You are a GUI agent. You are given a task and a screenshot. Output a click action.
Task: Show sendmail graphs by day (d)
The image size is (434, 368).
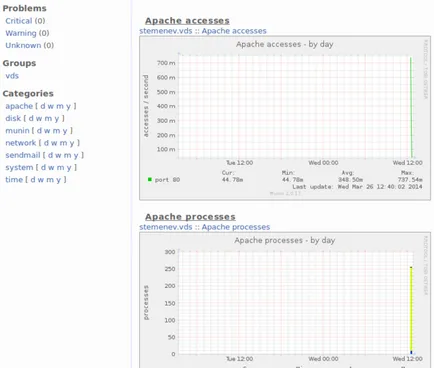[x=50, y=155]
